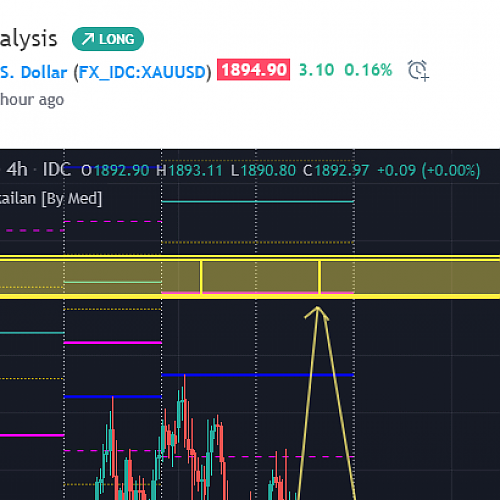The width and height of the screenshot is (500, 500).
Task: Click the yellow arrow tip drawing
Action: coord(317,313)
